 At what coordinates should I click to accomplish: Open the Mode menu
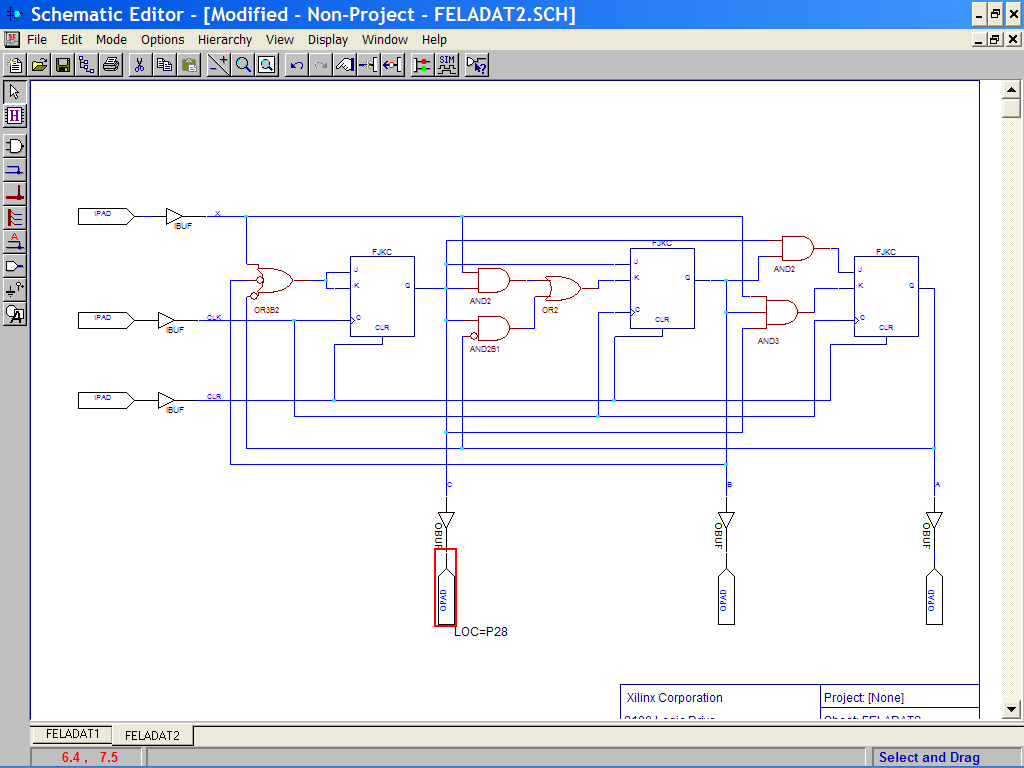(x=111, y=40)
